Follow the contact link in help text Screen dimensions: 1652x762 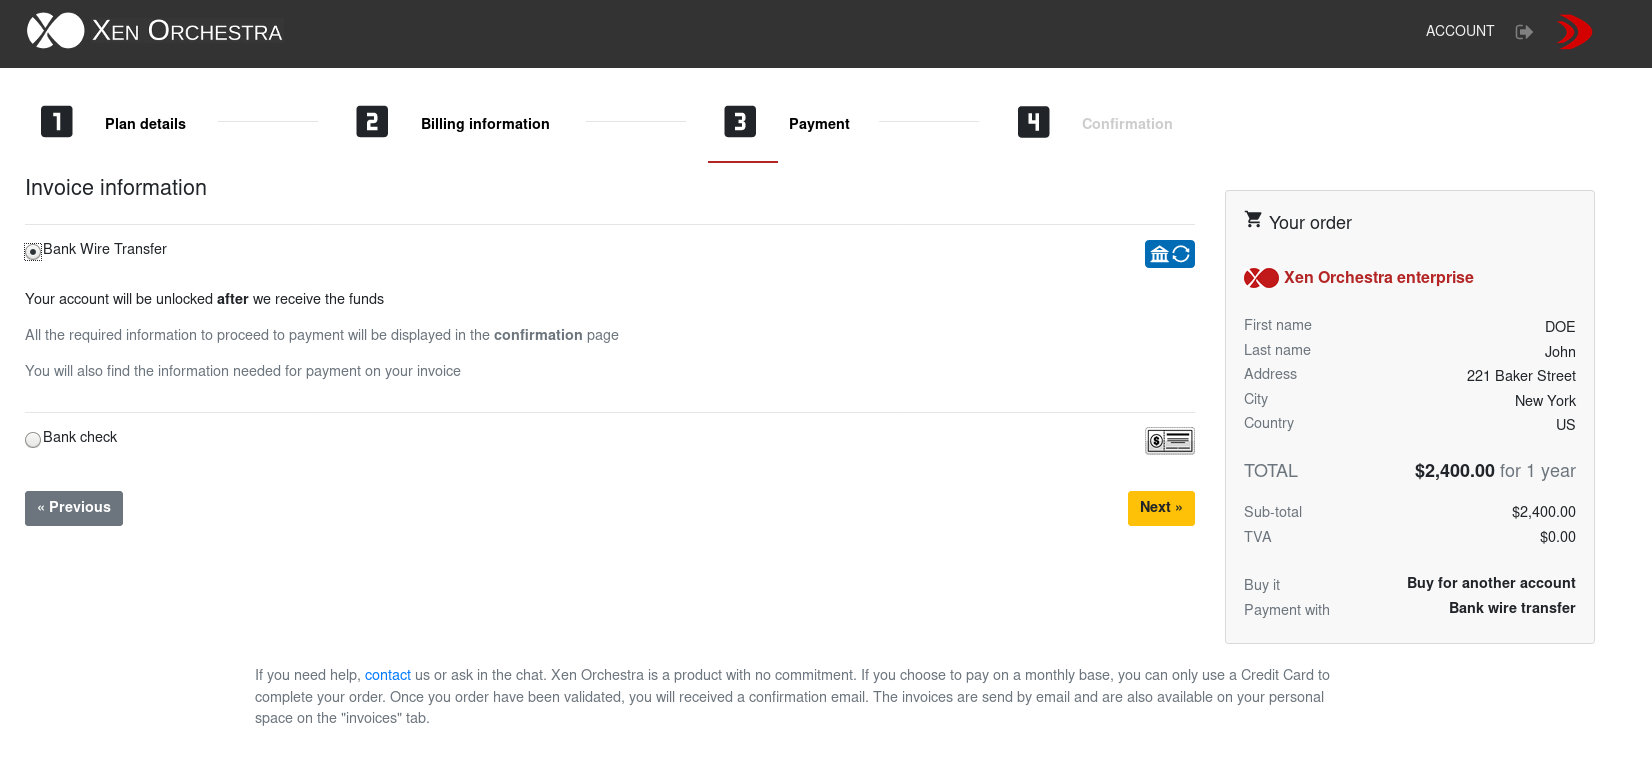(x=388, y=675)
